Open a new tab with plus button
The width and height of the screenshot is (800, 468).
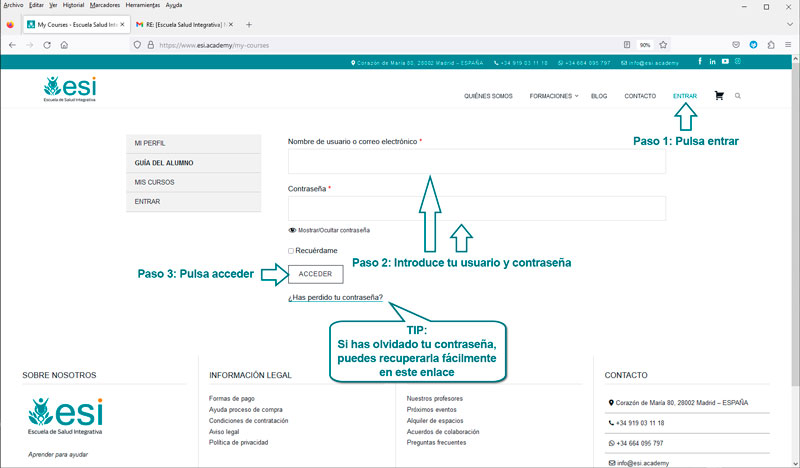click(x=249, y=24)
